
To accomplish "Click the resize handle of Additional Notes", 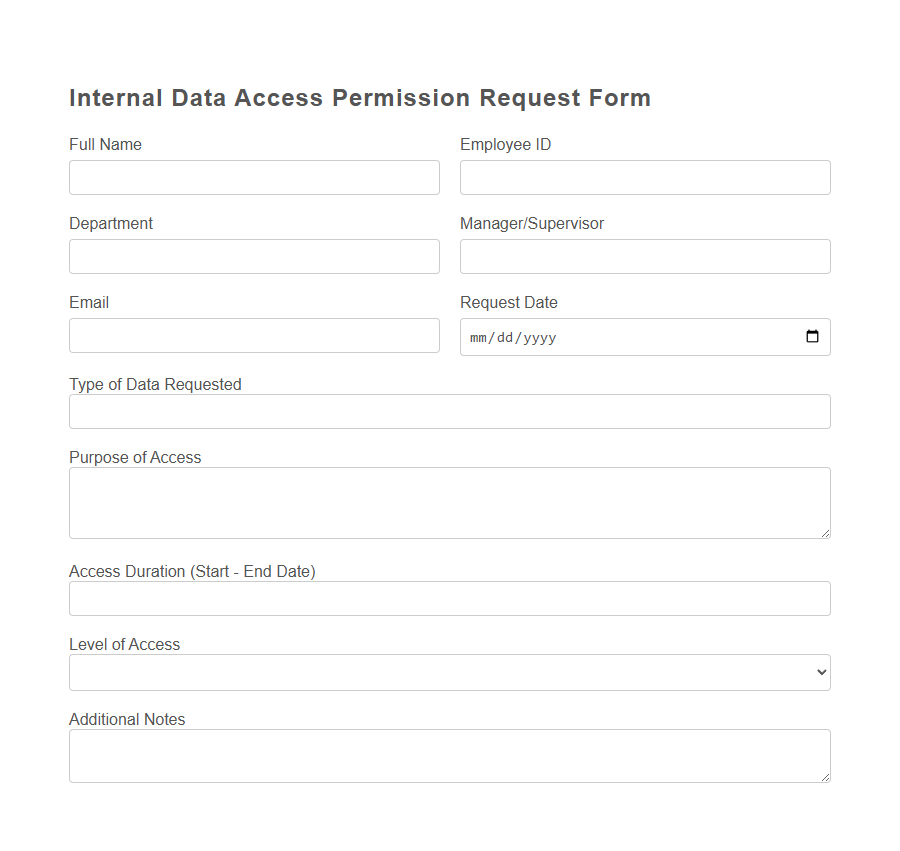I will (825, 778).
